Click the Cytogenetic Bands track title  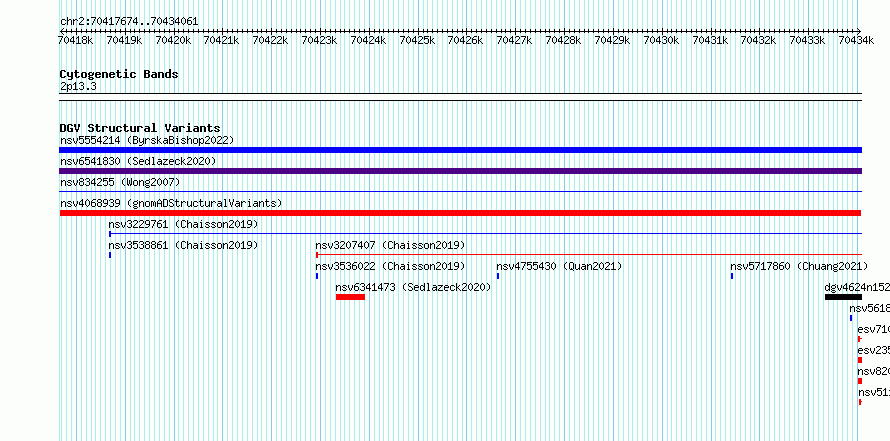(119, 74)
